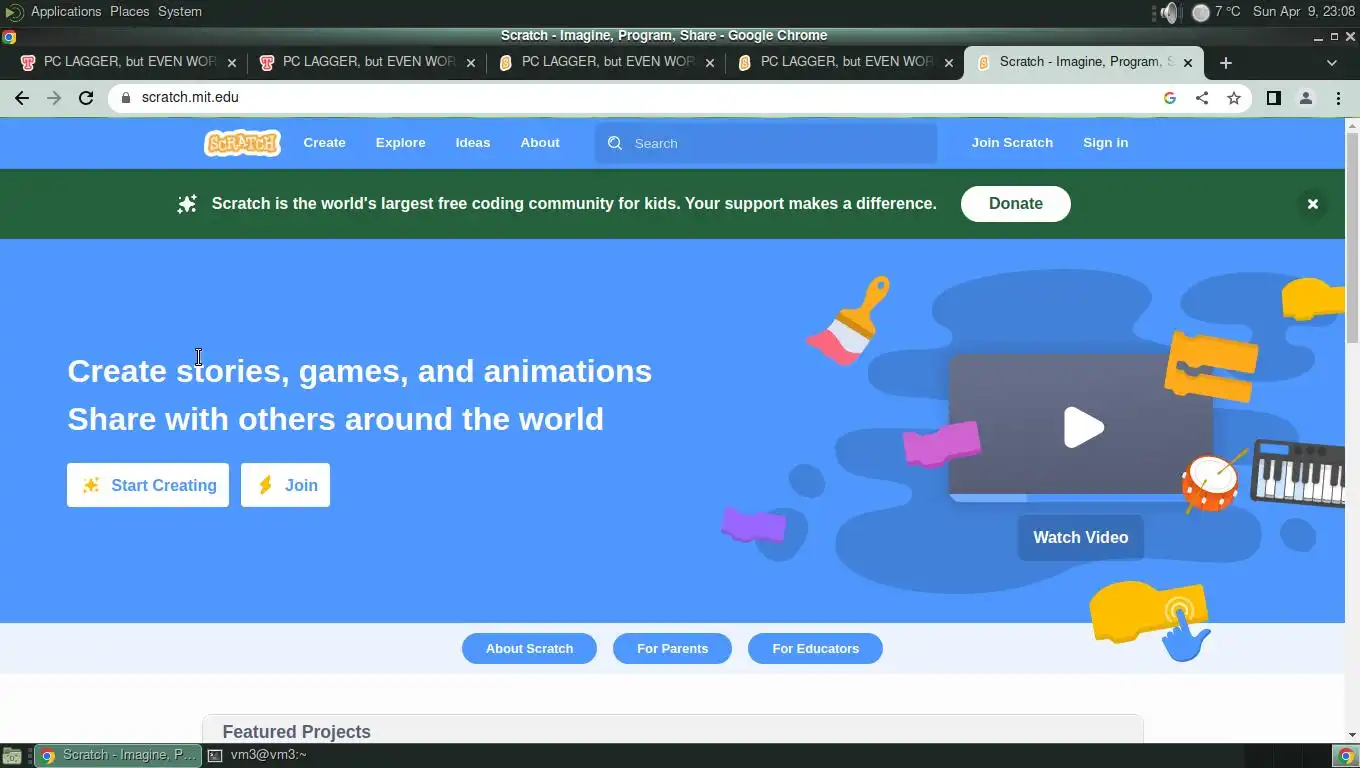The width and height of the screenshot is (1360, 768).
Task: Open the System menu
Action: 180,11
